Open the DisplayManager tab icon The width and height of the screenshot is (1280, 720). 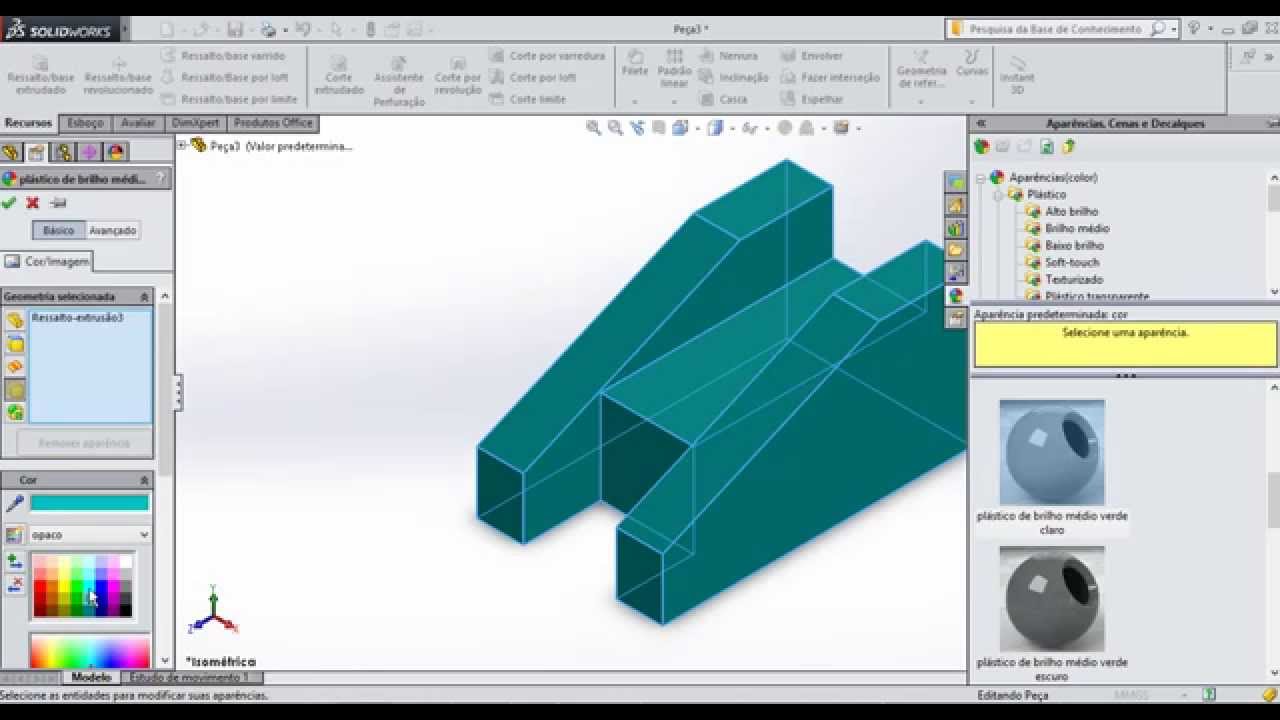click(x=115, y=152)
